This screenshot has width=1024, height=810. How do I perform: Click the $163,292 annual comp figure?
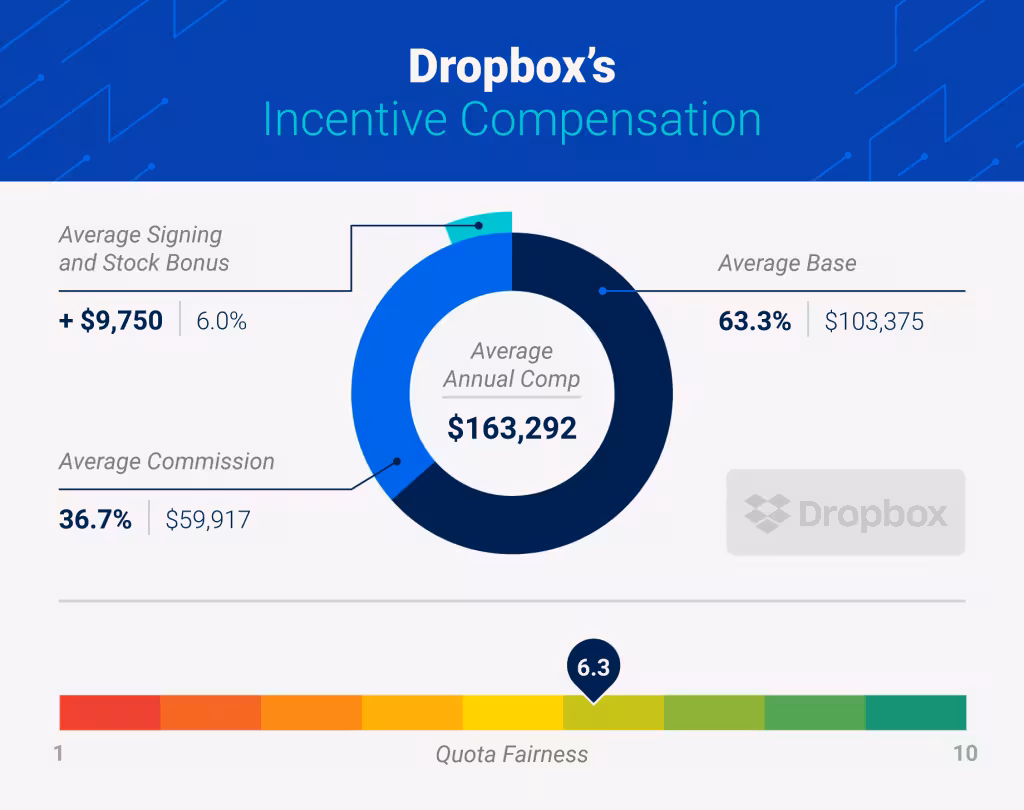[x=512, y=428]
